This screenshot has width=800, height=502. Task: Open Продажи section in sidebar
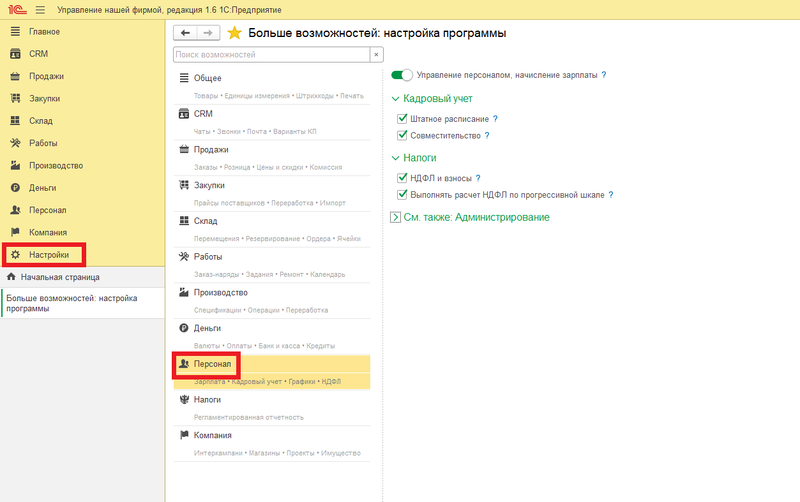(46, 76)
